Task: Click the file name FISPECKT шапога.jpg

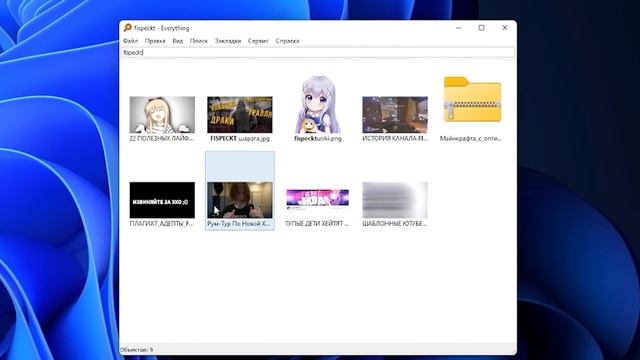Action: click(x=240, y=138)
